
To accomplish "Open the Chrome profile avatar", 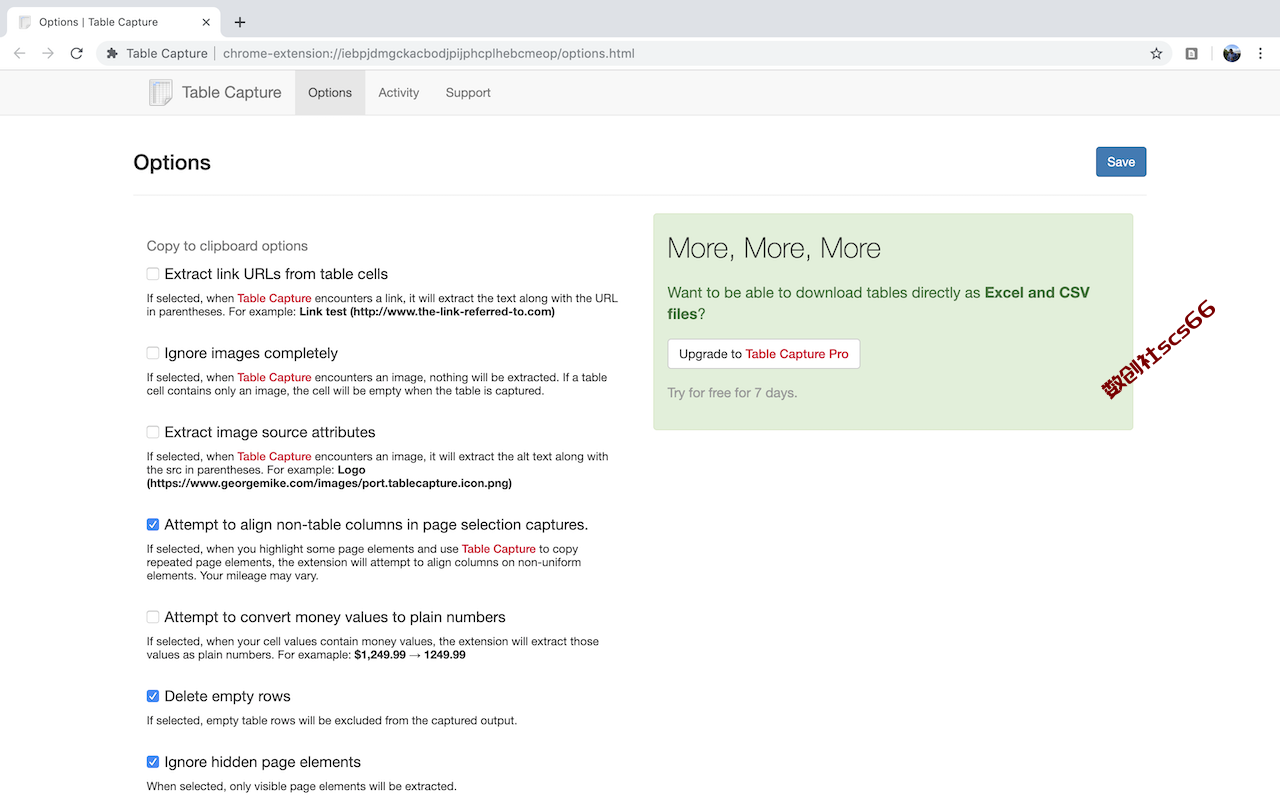I will pos(1232,53).
